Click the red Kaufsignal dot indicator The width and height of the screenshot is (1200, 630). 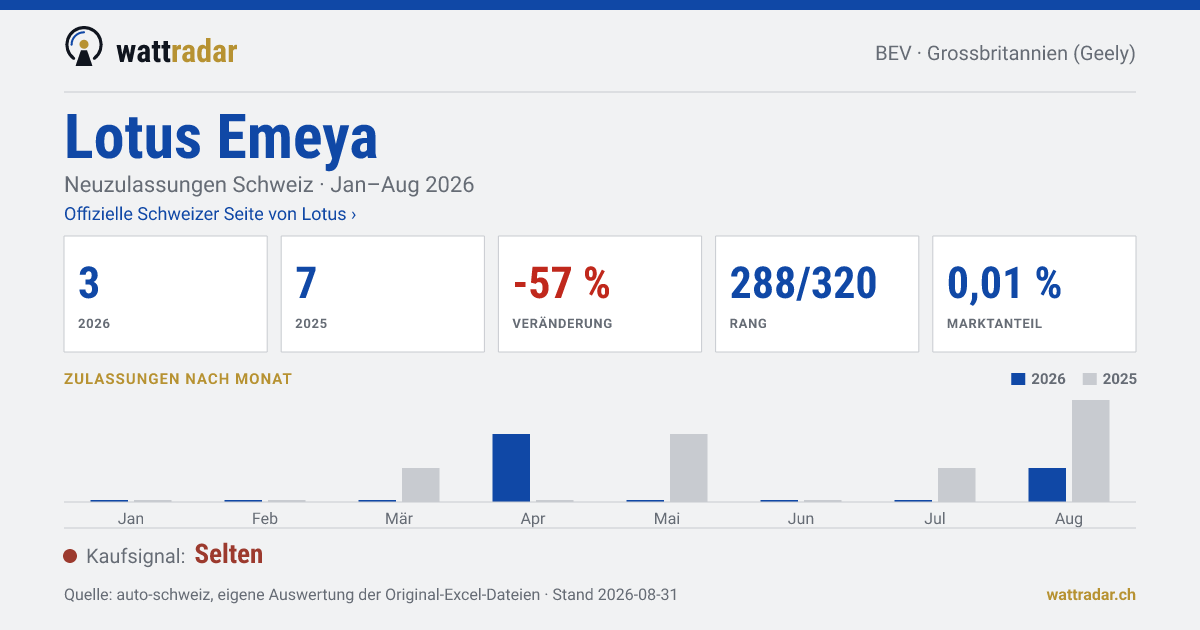(70, 556)
